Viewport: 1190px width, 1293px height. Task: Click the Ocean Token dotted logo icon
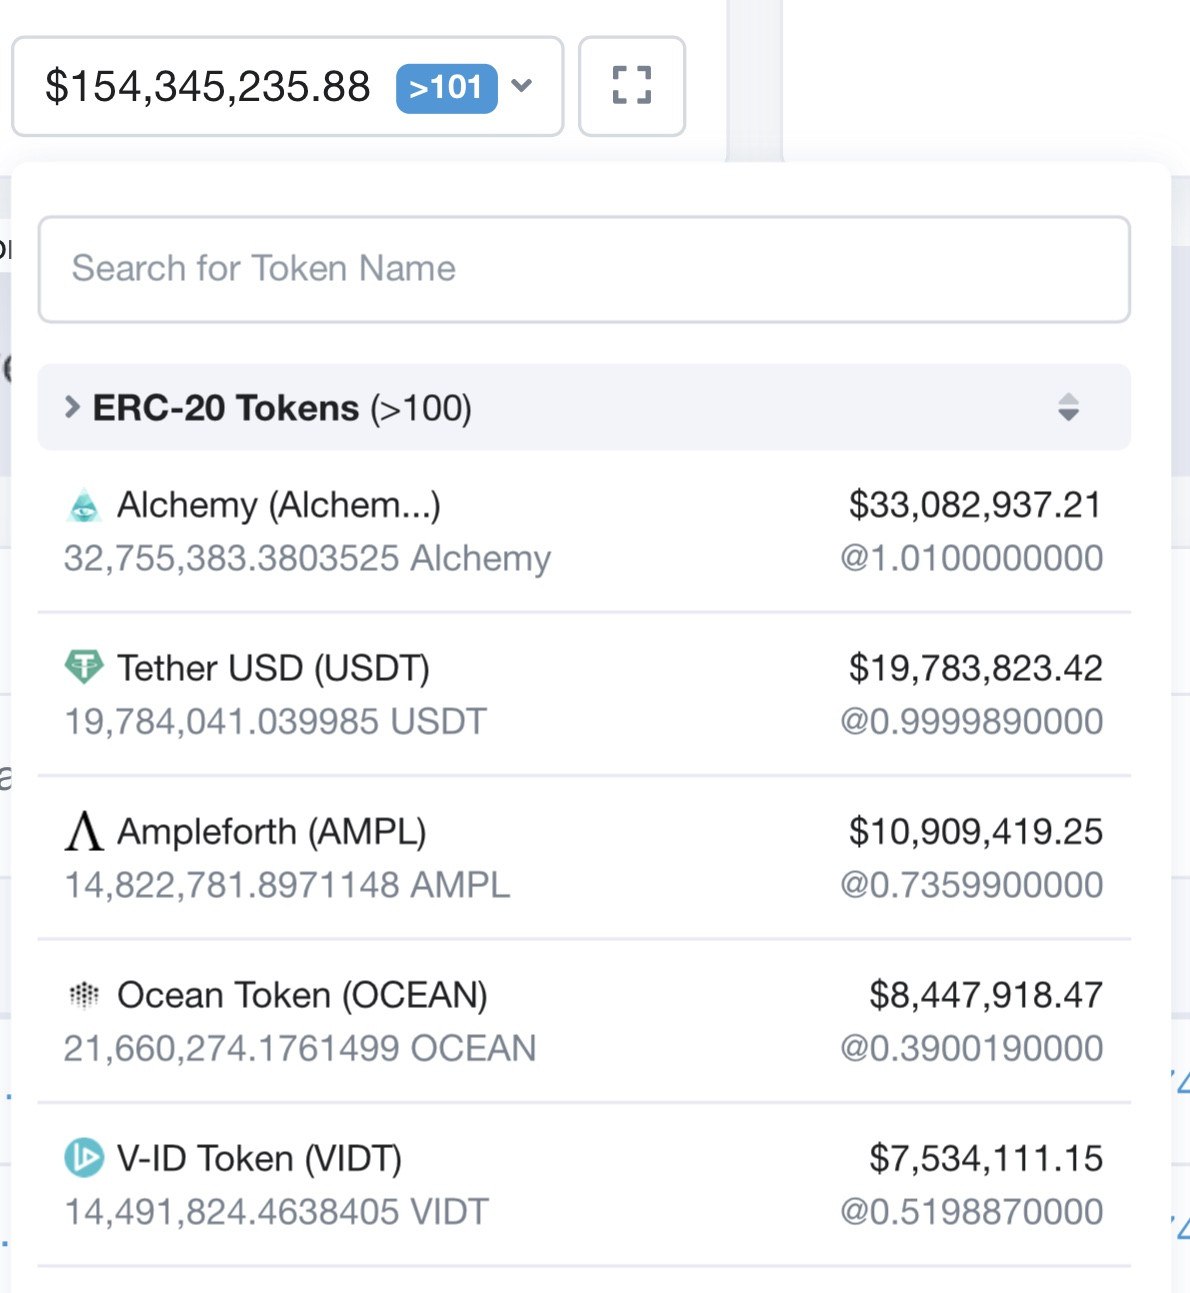click(84, 994)
